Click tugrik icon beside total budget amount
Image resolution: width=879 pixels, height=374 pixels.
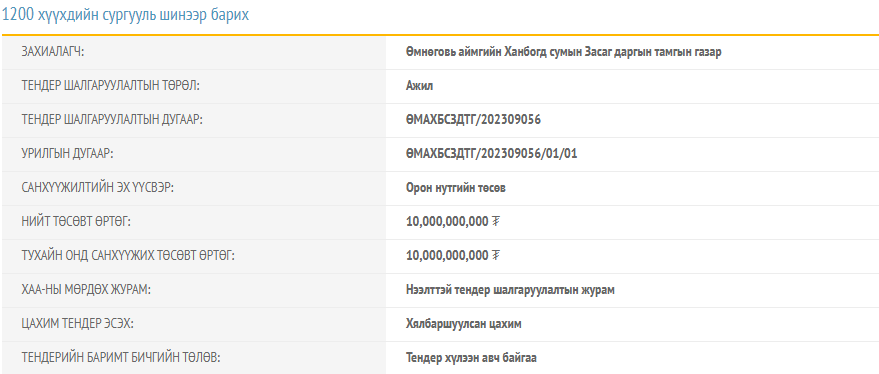[496, 222]
